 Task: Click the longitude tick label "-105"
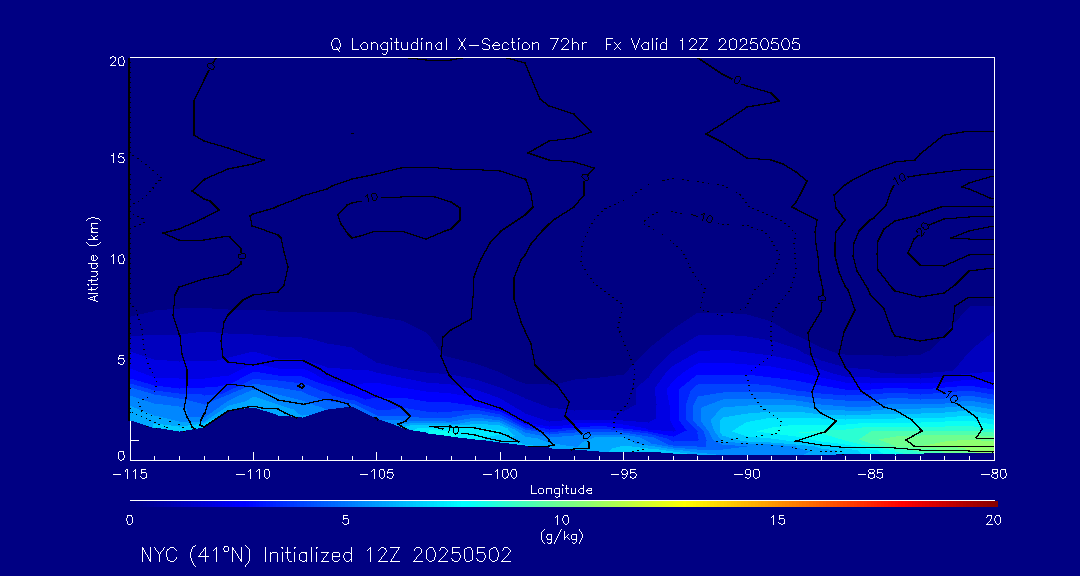click(x=377, y=475)
